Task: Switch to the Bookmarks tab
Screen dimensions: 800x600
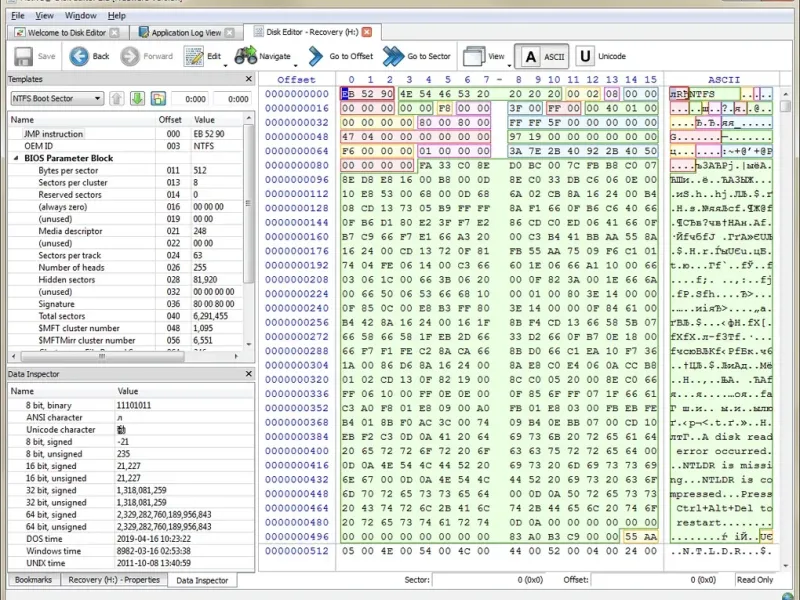Action: click(33, 580)
